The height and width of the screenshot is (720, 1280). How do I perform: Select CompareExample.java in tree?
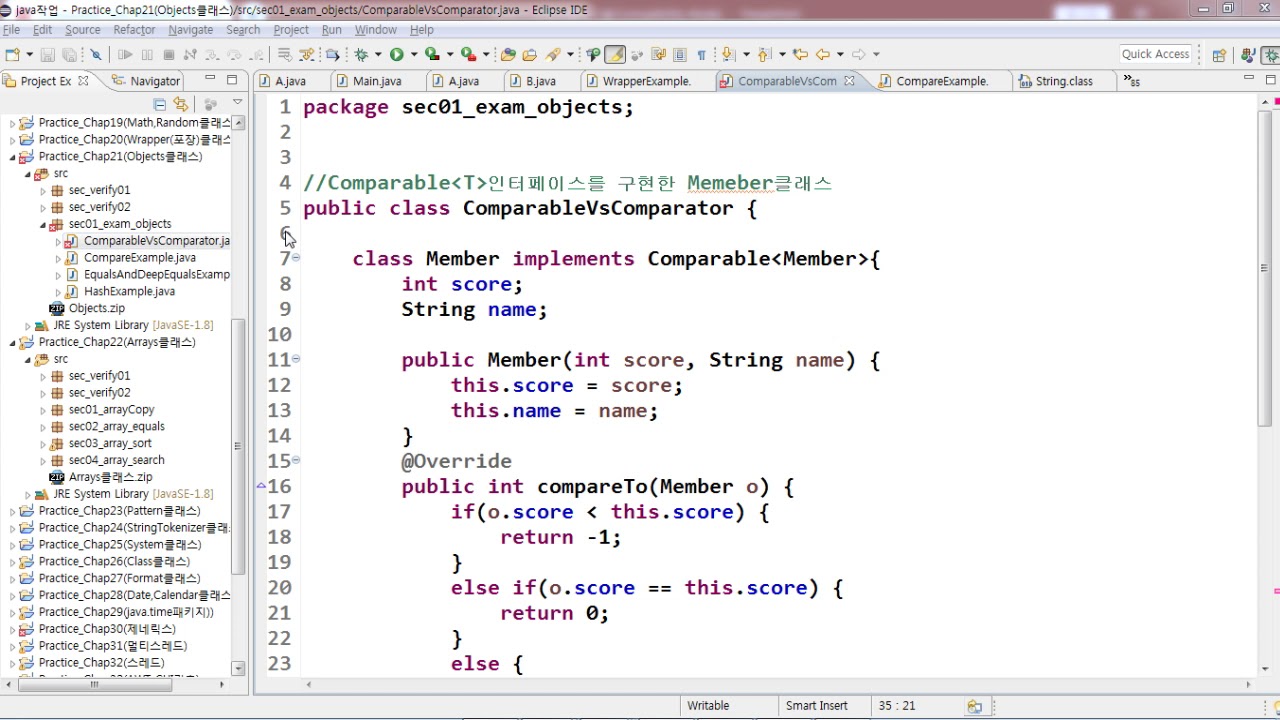pyautogui.click(x=139, y=258)
